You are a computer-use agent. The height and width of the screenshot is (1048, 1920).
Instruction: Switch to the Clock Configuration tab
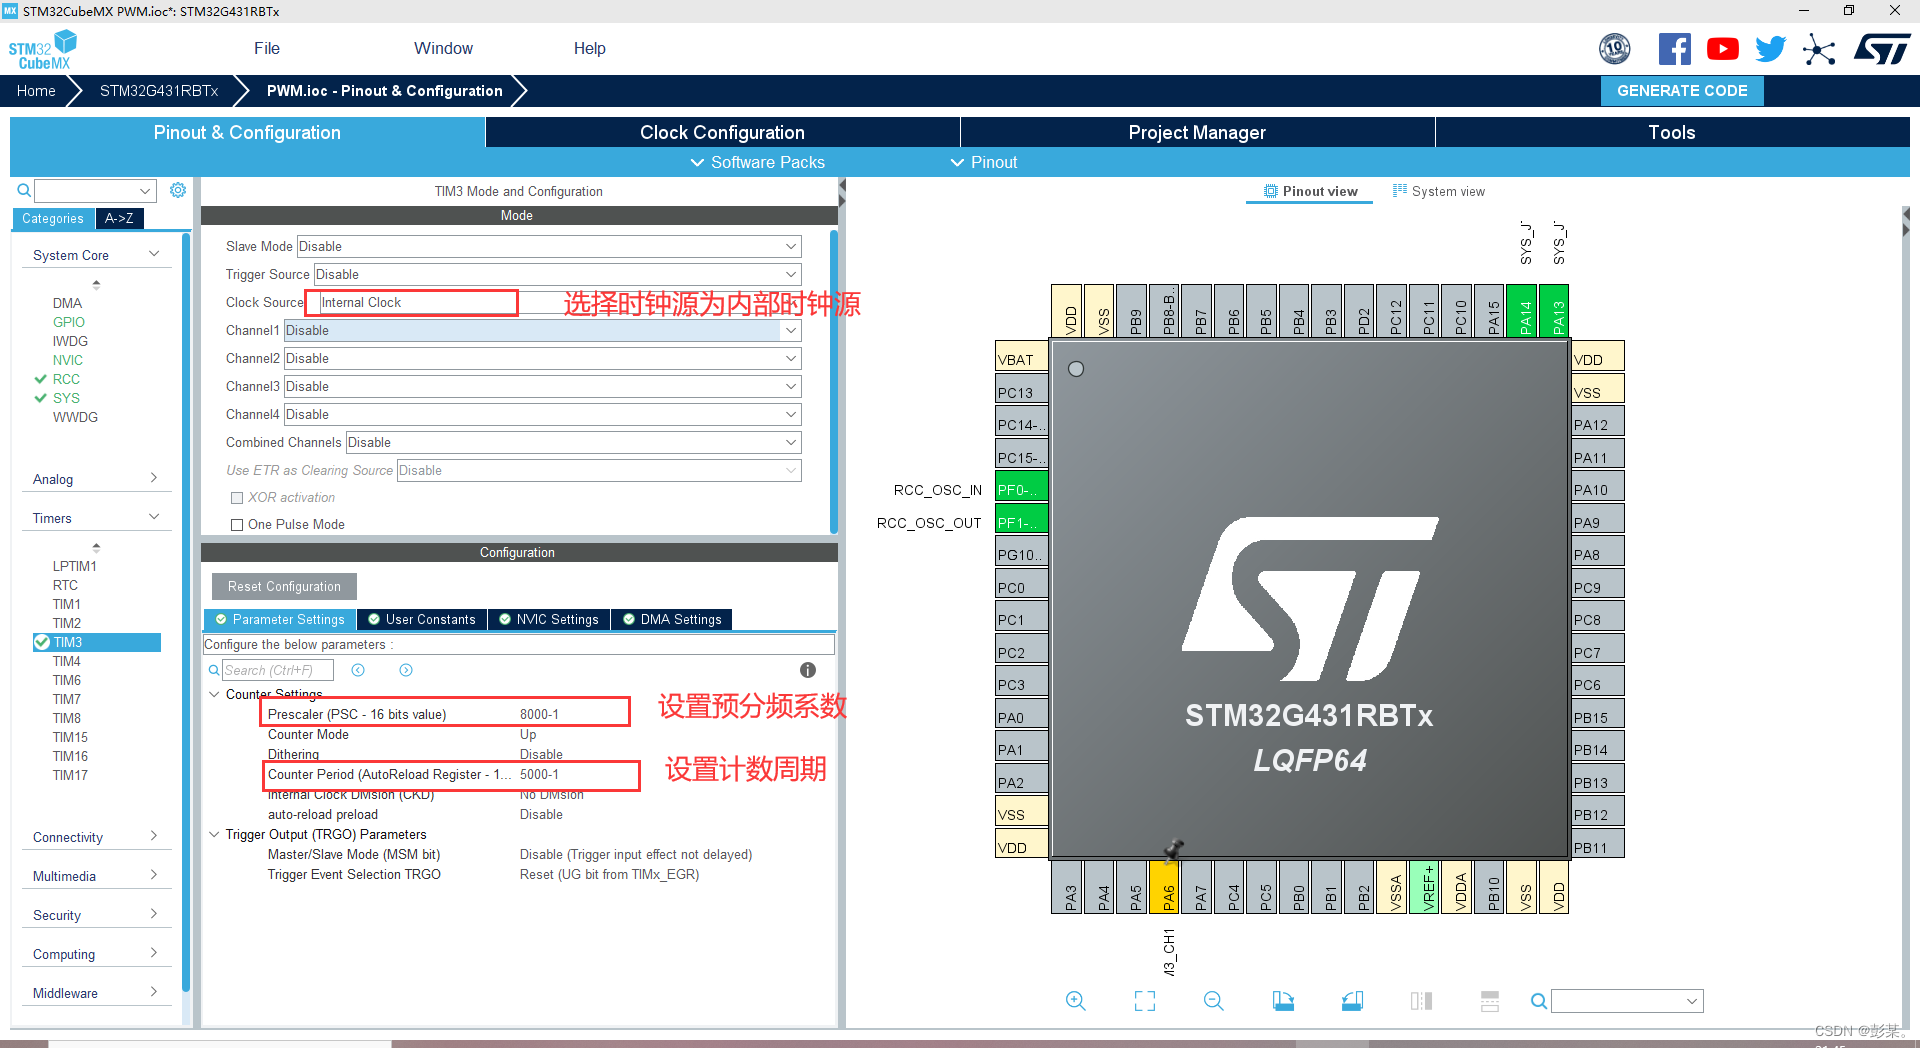click(x=721, y=132)
